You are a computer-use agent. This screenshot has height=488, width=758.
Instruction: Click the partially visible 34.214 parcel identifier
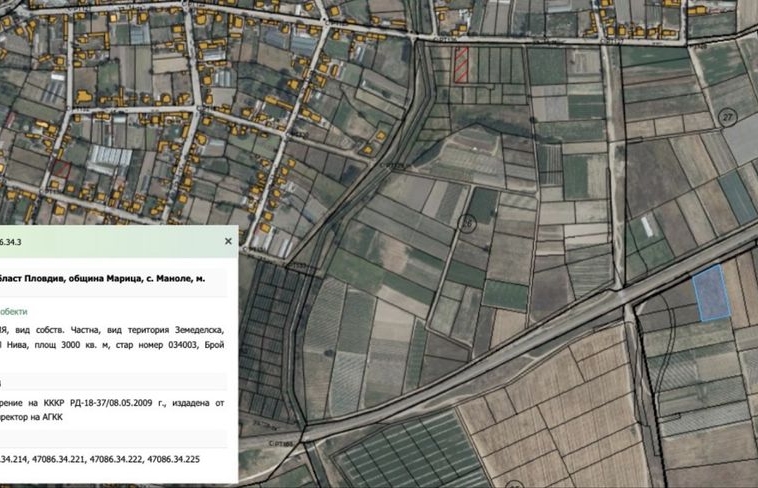[14, 459]
